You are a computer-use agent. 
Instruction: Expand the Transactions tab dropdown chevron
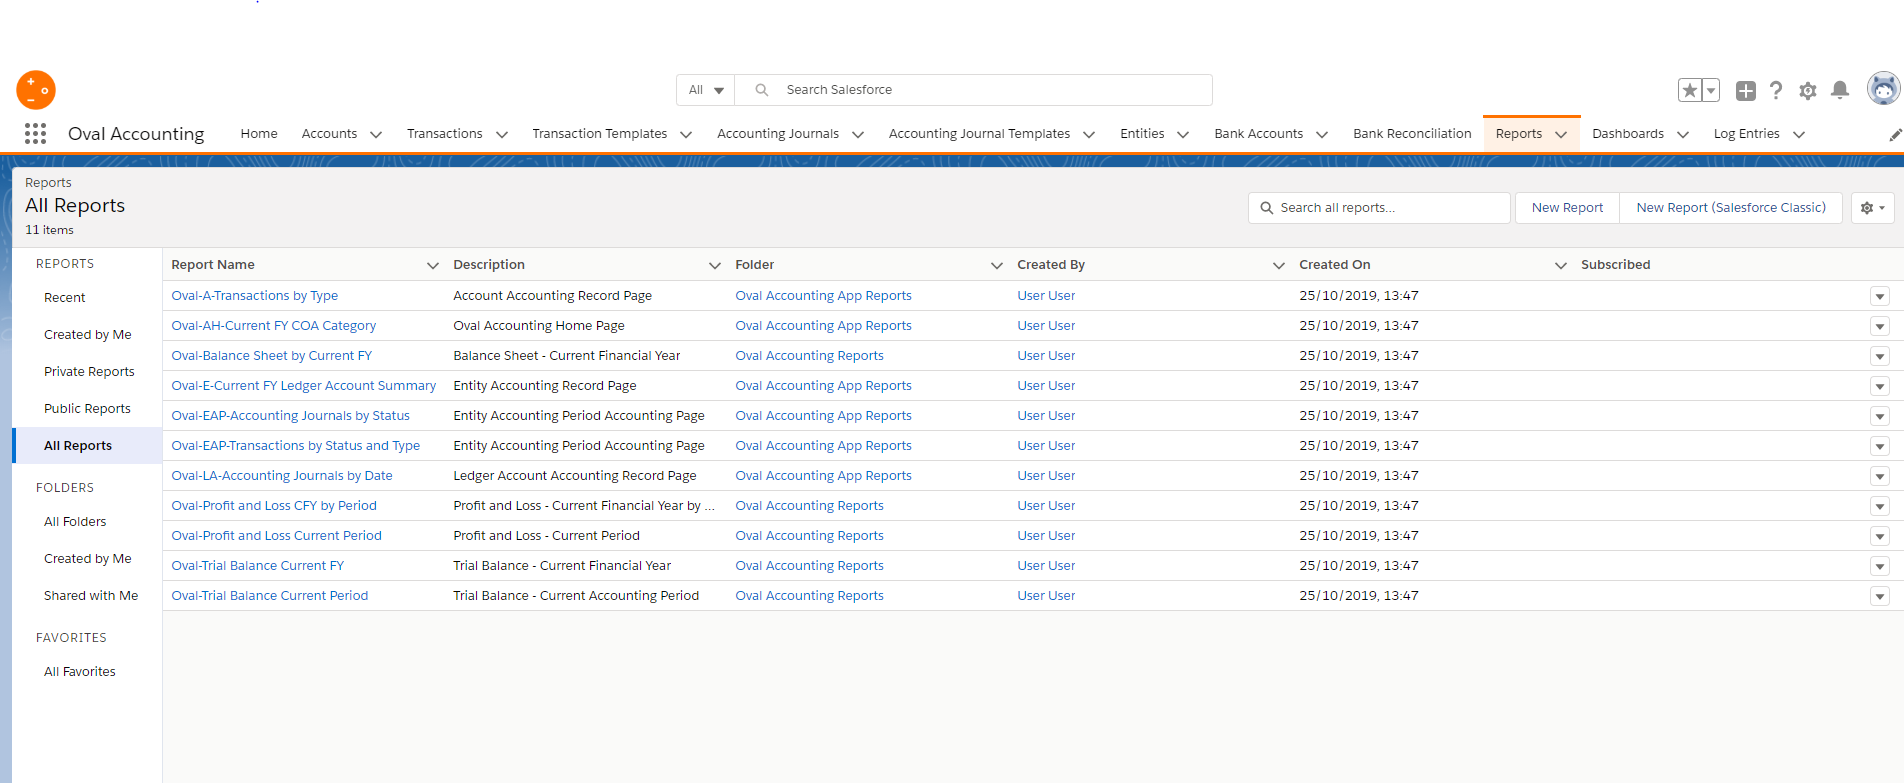click(502, 135)
